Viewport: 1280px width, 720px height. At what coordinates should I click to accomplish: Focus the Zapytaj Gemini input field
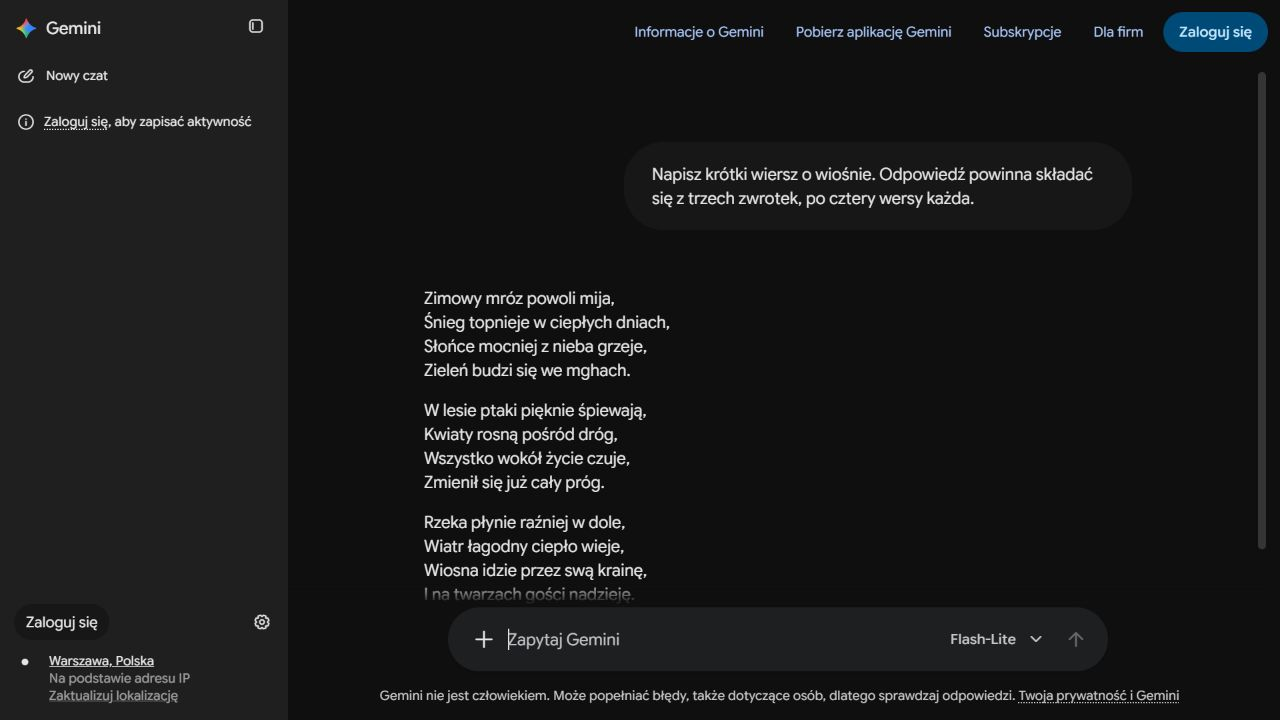720,639
